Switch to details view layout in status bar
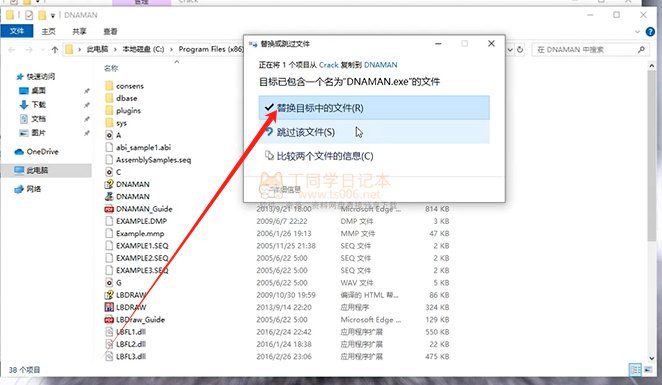 tap(635, 370)
